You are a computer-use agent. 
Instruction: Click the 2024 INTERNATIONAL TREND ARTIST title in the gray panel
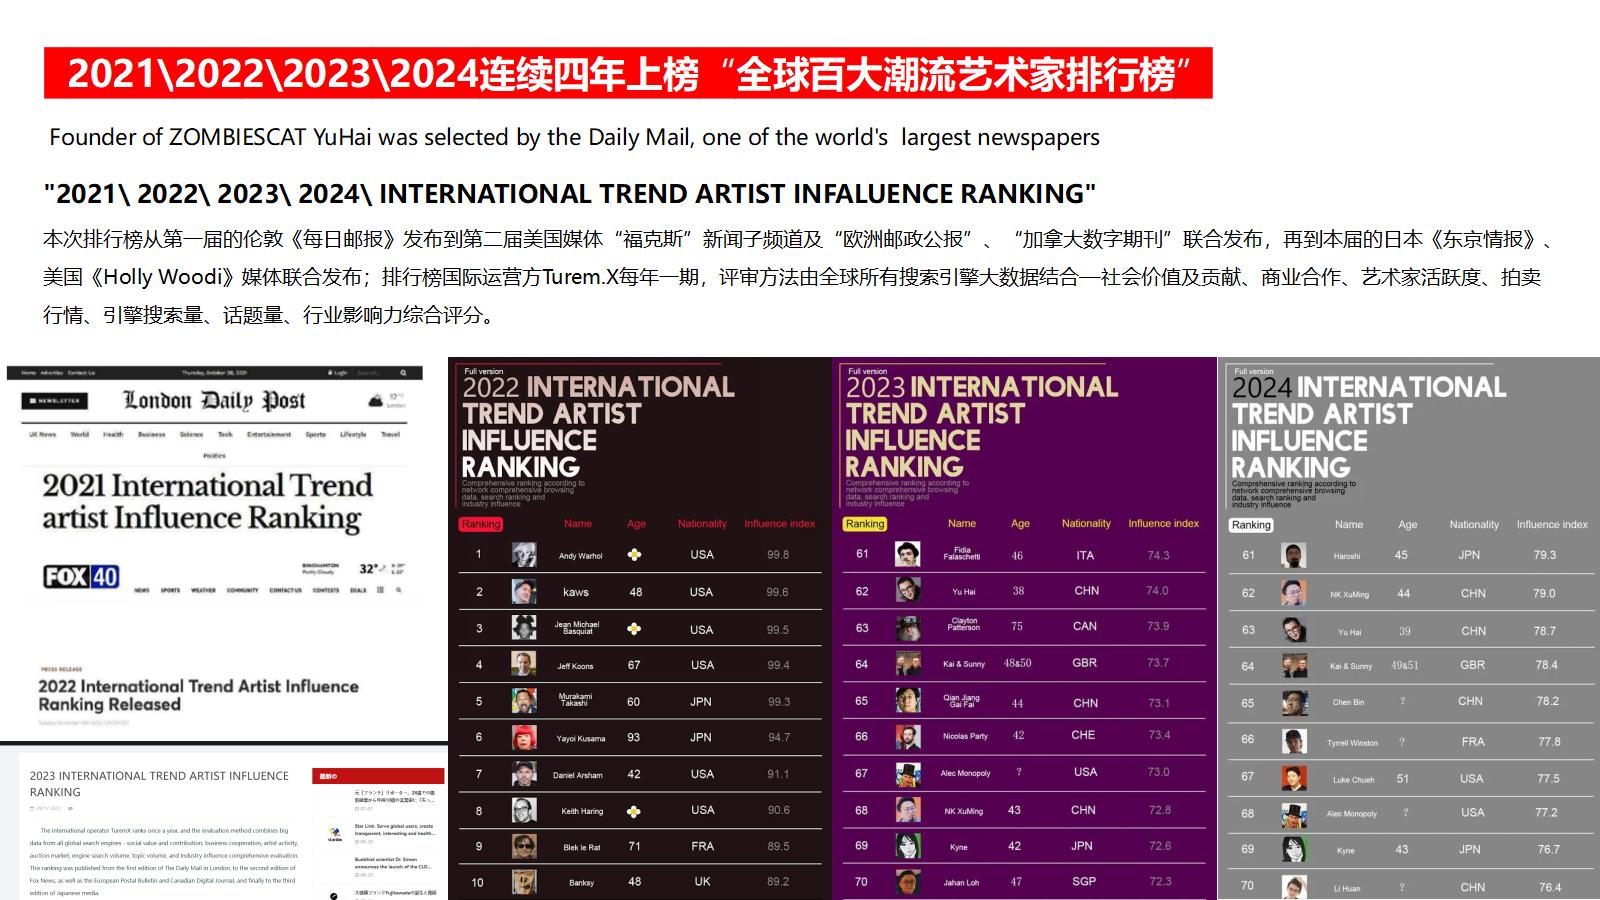(1368, 427)
